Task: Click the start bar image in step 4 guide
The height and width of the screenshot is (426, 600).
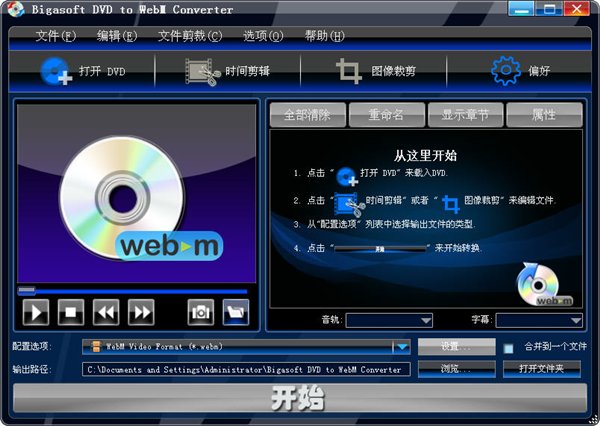Action: (x=380, y=249)
